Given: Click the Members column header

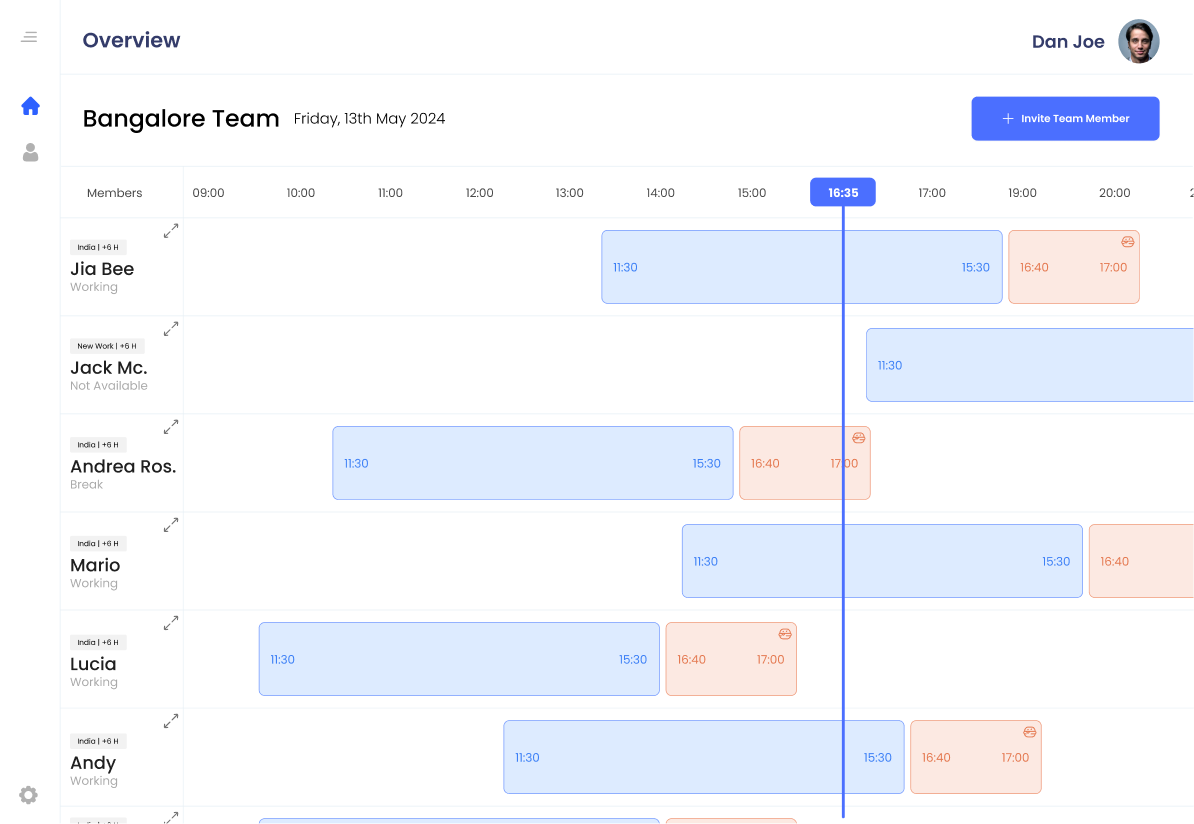Looking at the screenshot, I should coord(115,193).
